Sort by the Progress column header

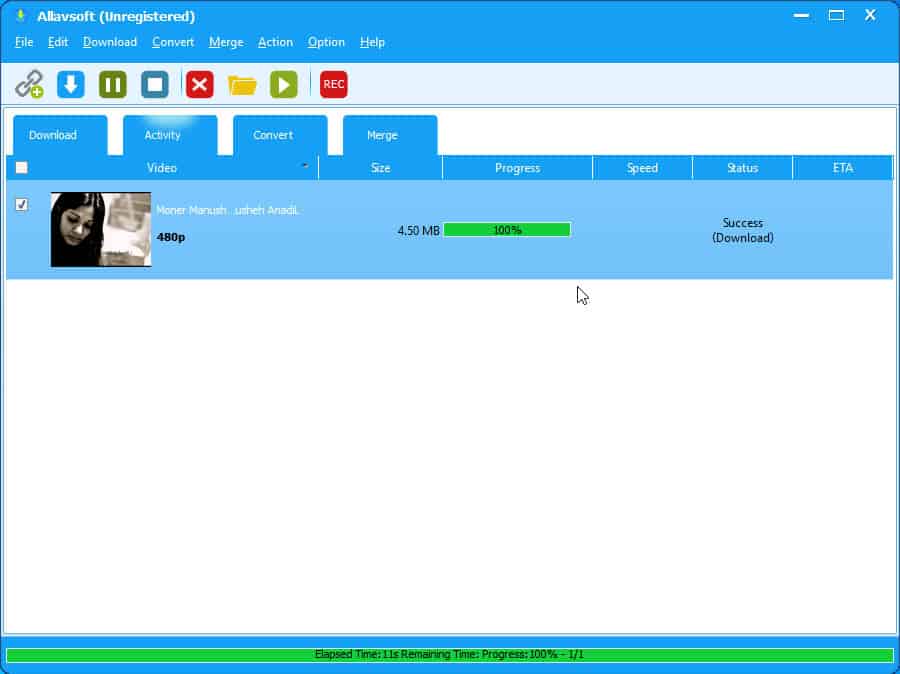[x=517, y=168]
